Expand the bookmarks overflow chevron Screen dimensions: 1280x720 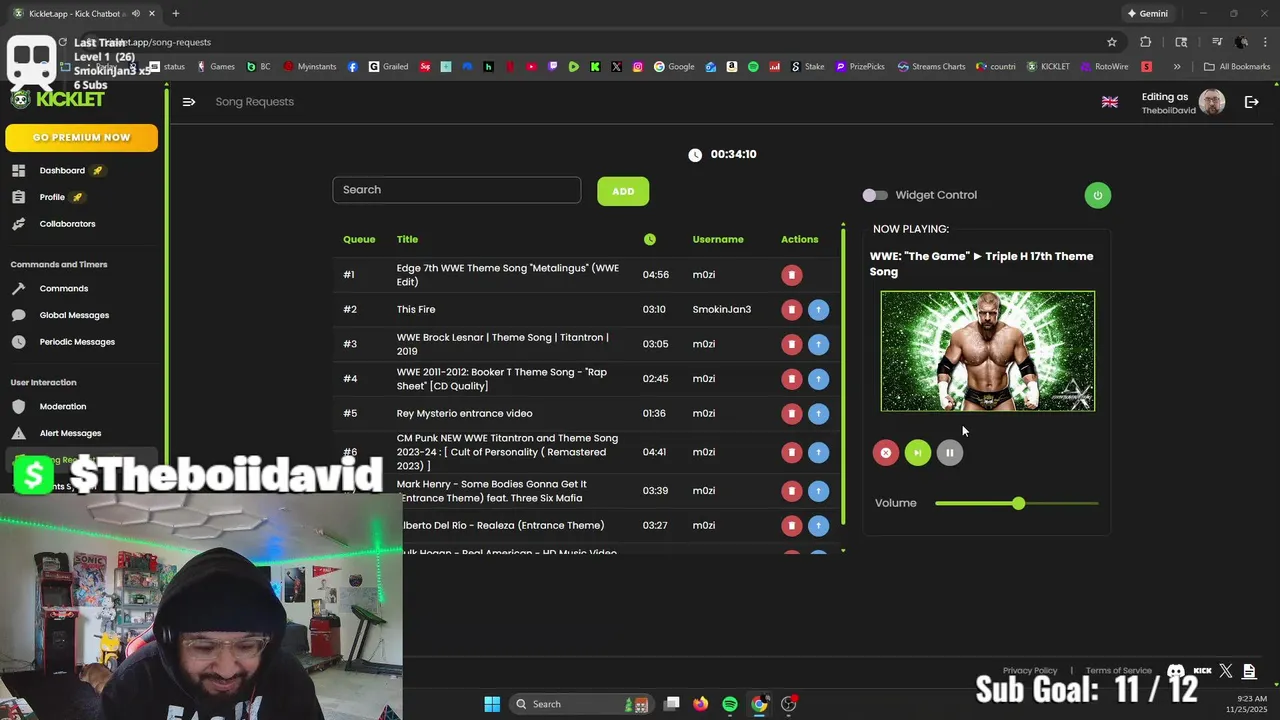[1177, 67]
